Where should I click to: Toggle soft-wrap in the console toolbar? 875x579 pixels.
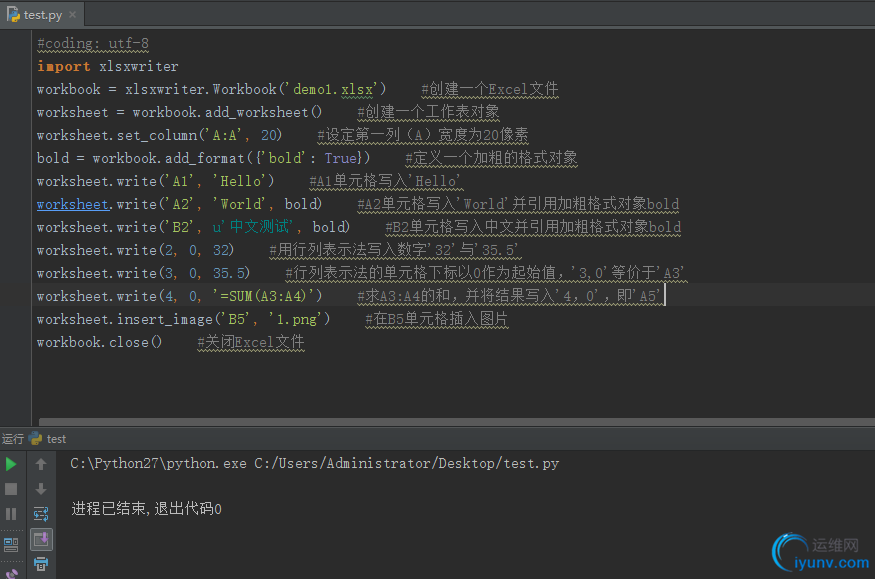pyautogui.click(x=40, y=513)
